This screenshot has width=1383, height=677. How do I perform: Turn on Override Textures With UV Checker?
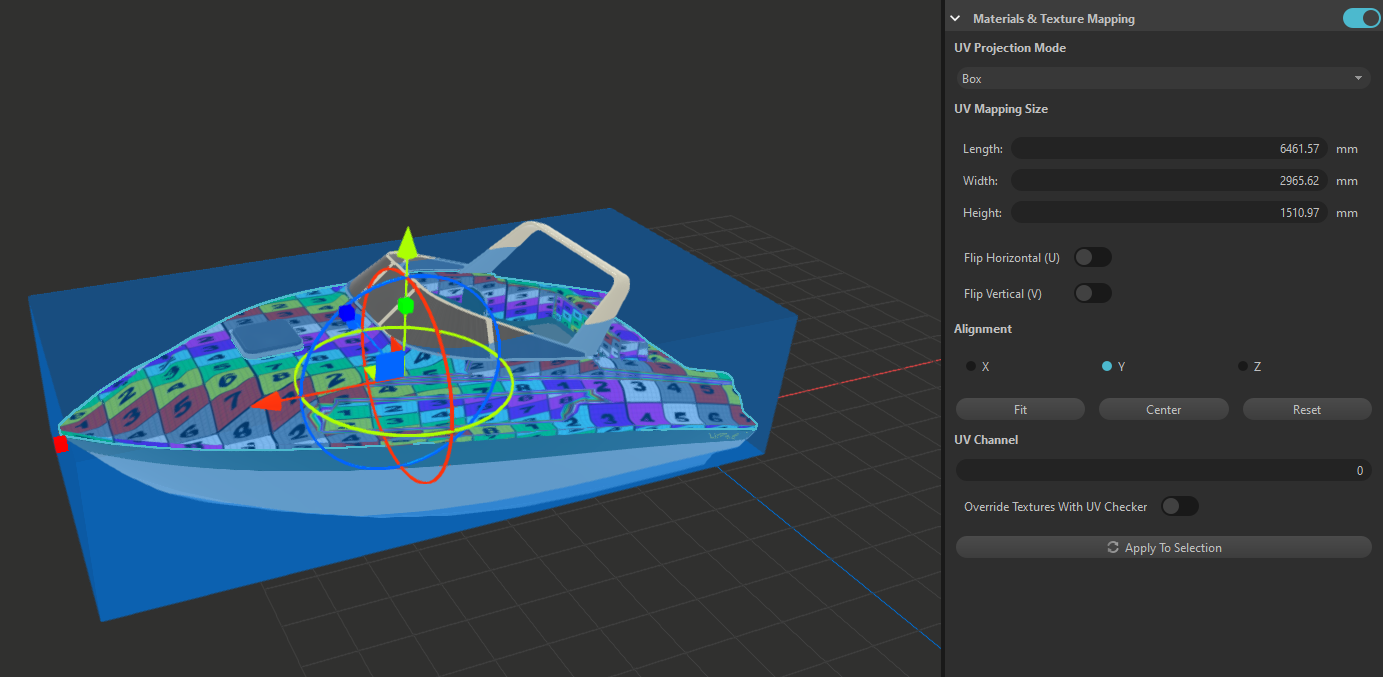pos(1179,507)
